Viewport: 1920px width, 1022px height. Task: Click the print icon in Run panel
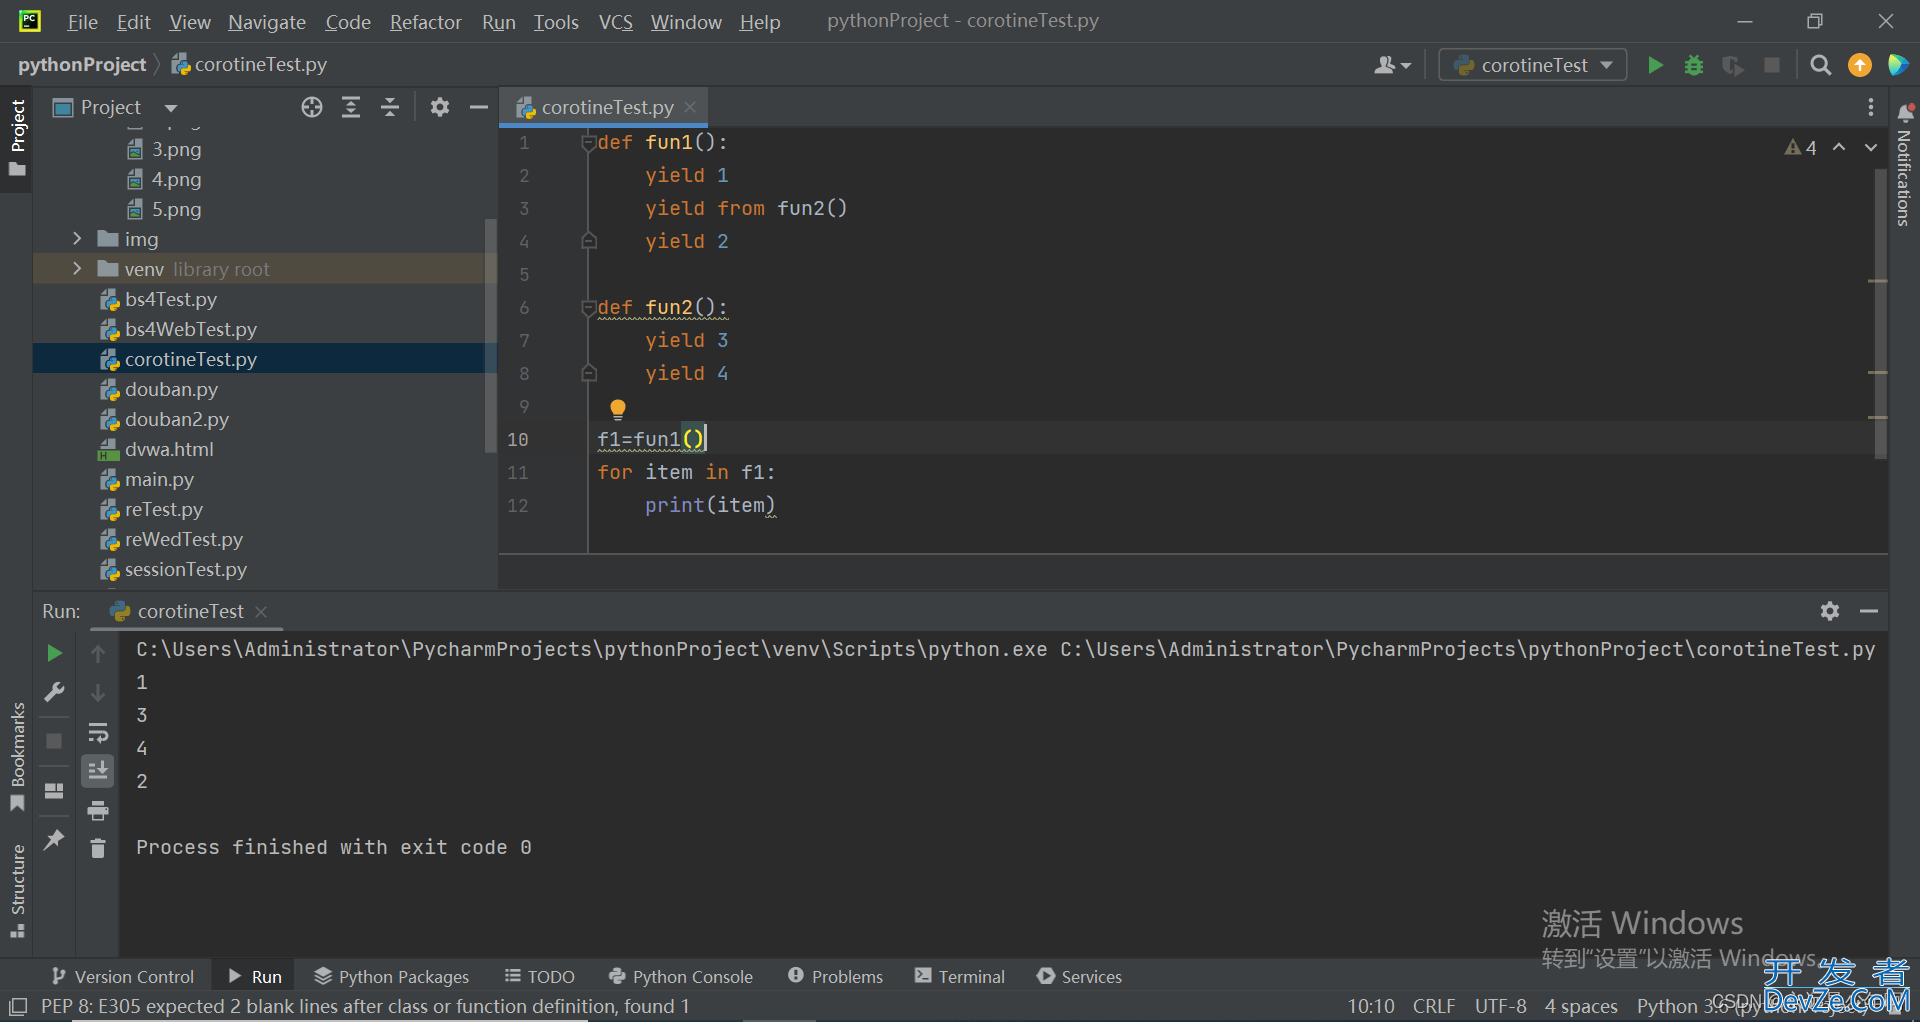(98, 810)
